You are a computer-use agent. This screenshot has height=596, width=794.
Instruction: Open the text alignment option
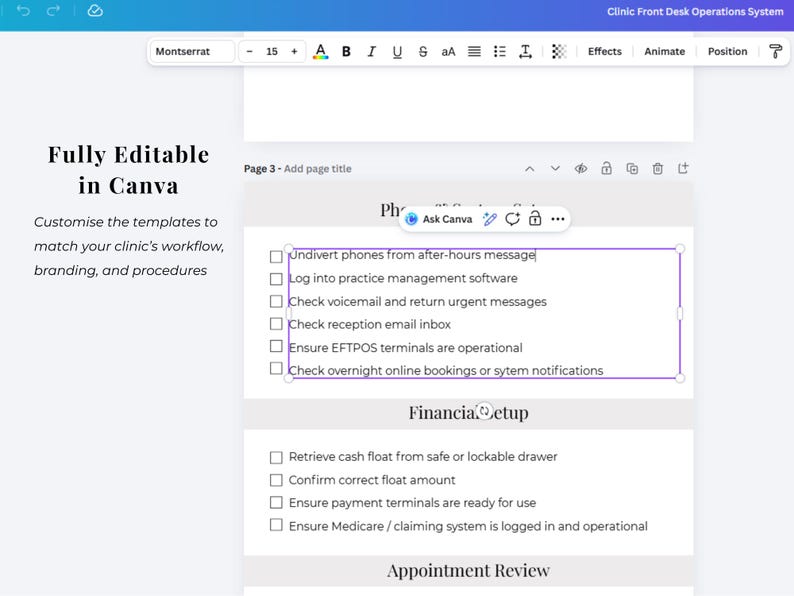(x=474, y=52)
